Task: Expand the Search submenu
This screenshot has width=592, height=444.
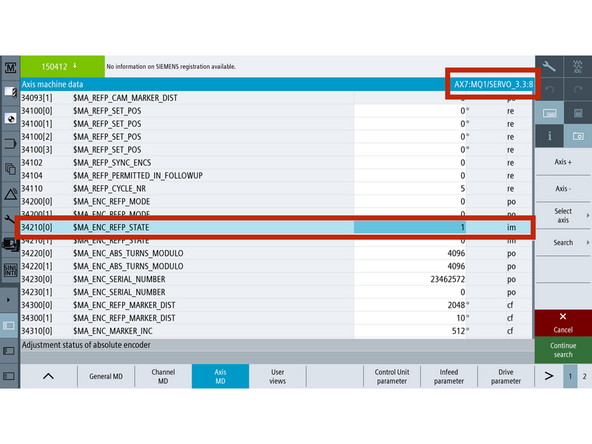Action: (x=563, y=242)
